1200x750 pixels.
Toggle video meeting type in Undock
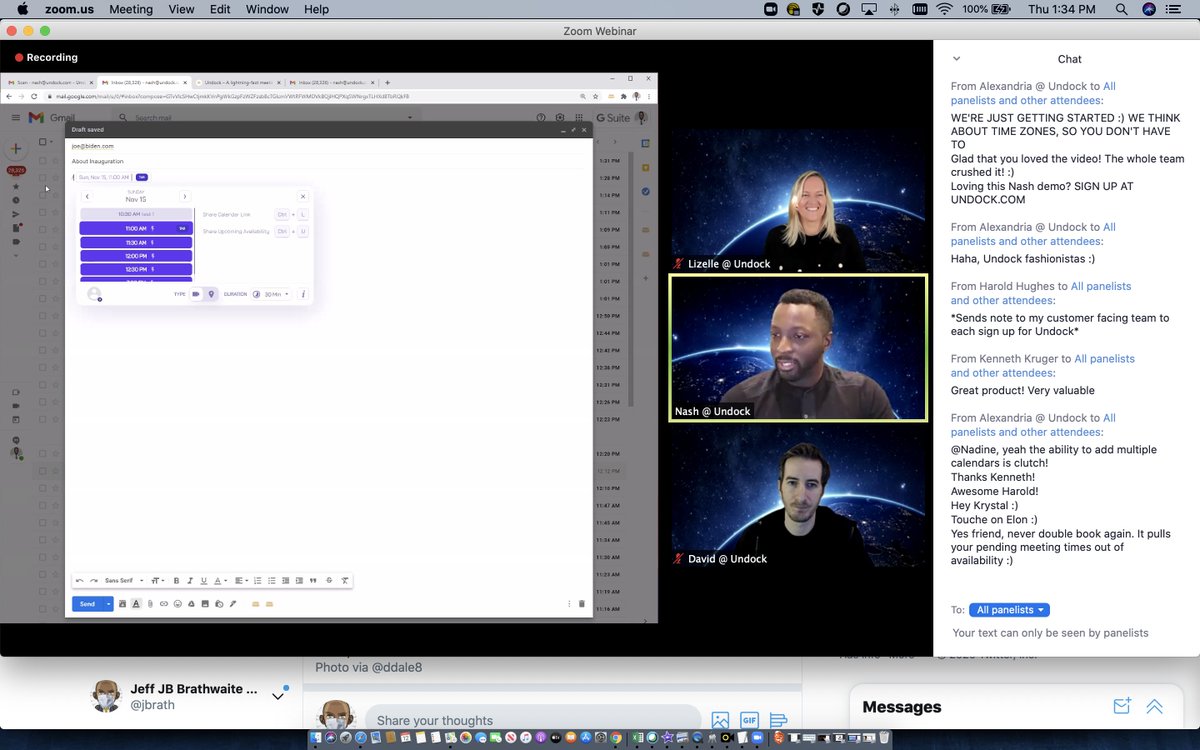[196, 294]
